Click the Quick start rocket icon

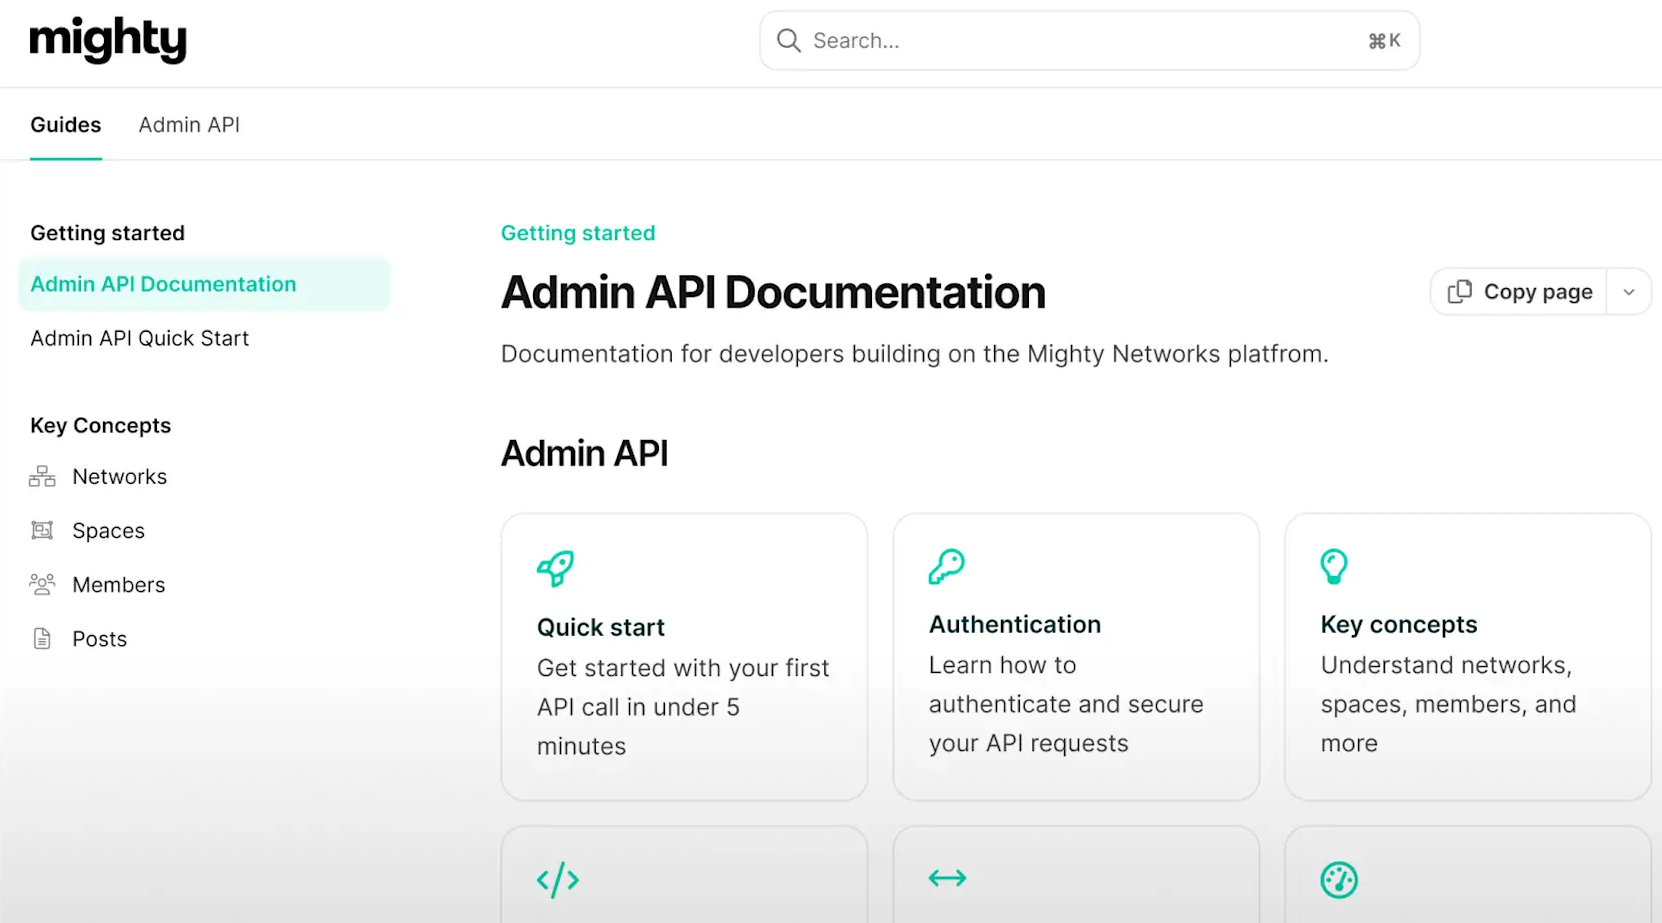click(x=556, y=568)
